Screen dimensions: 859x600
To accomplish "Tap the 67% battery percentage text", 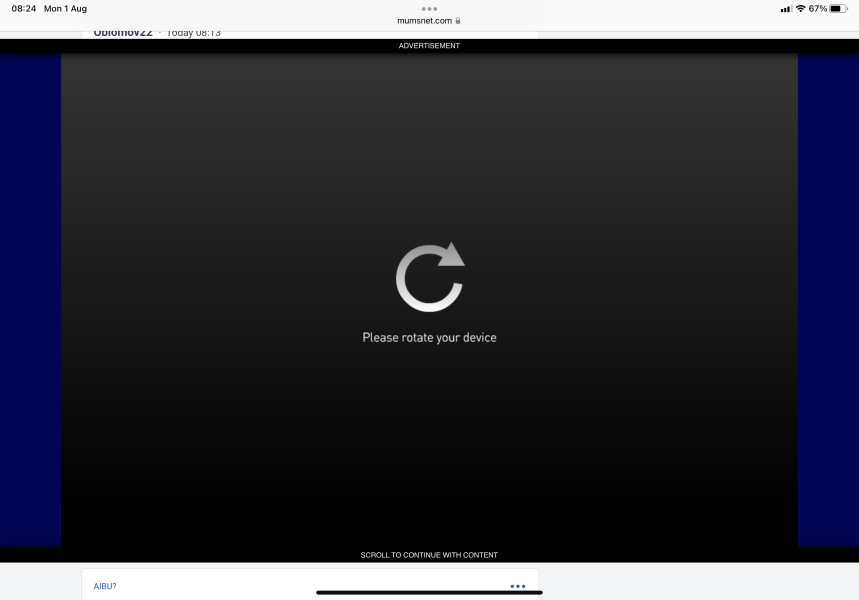I will pyautogui.click(x=817, y=9).
